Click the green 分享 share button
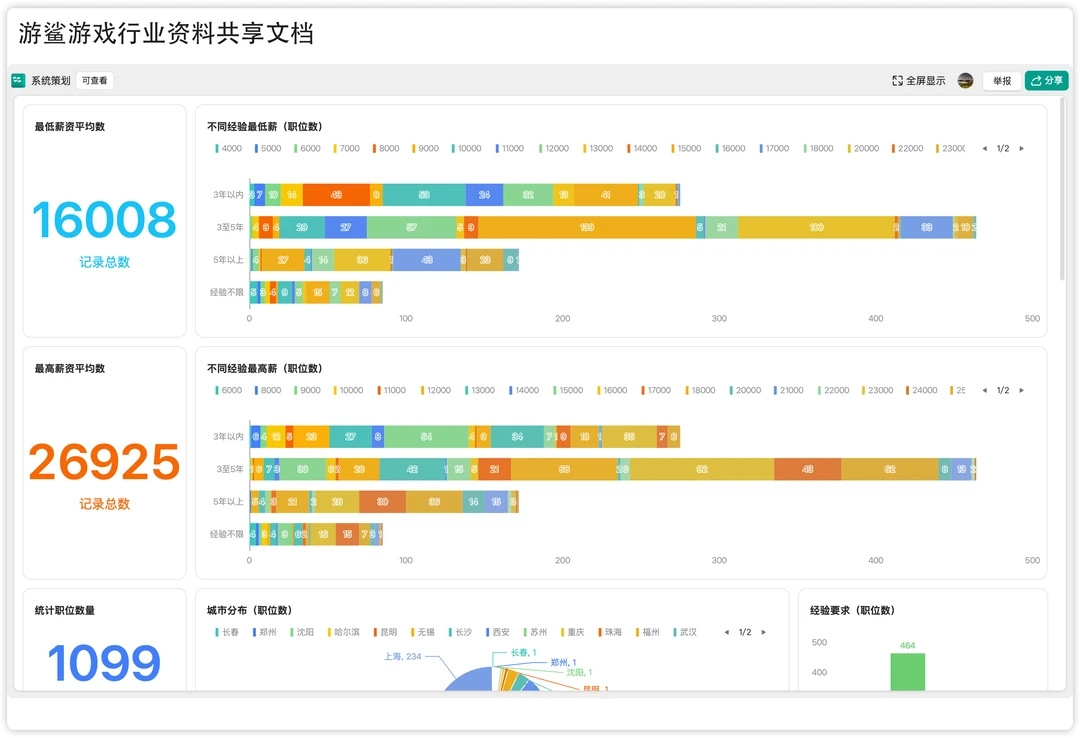Image resolution: width=1080 pixels, height=738 pixels. point(1046,81)
